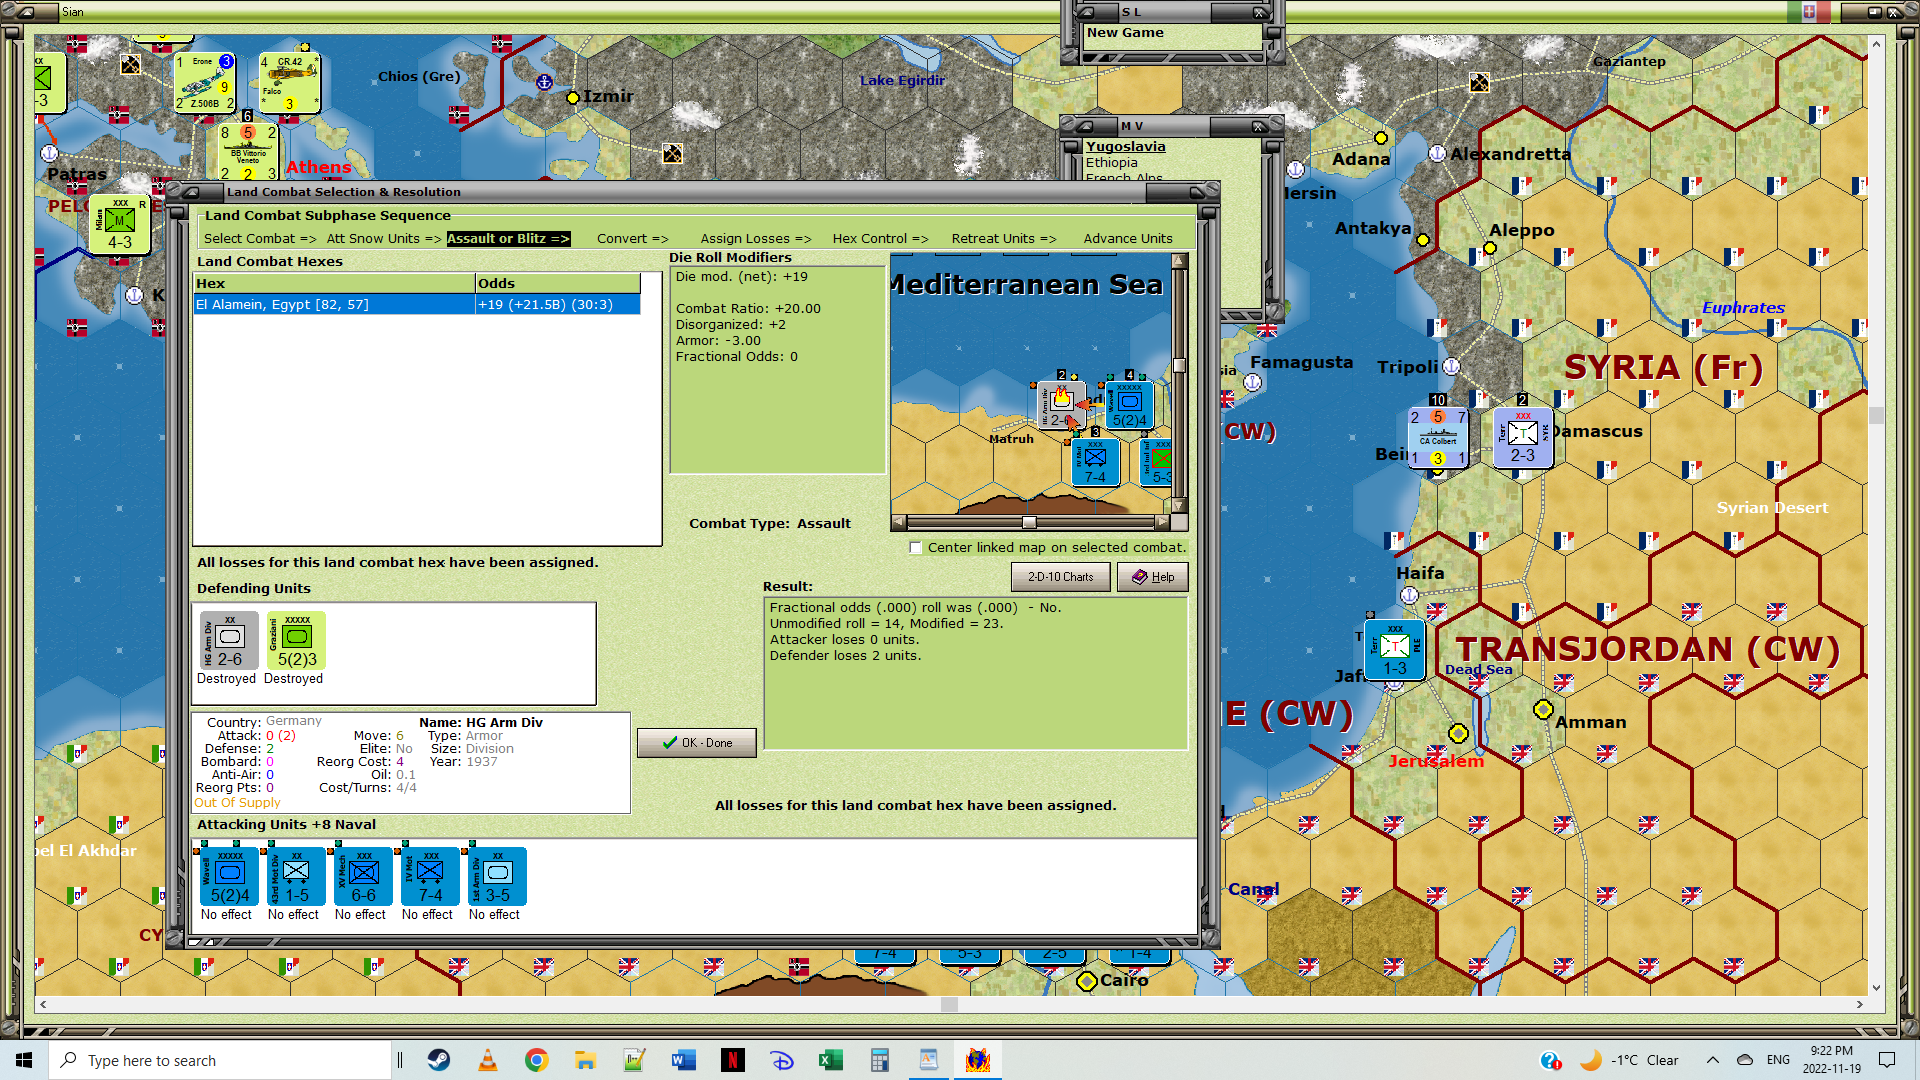Enable center linked map on selected combat

click(x=915, y=548)
